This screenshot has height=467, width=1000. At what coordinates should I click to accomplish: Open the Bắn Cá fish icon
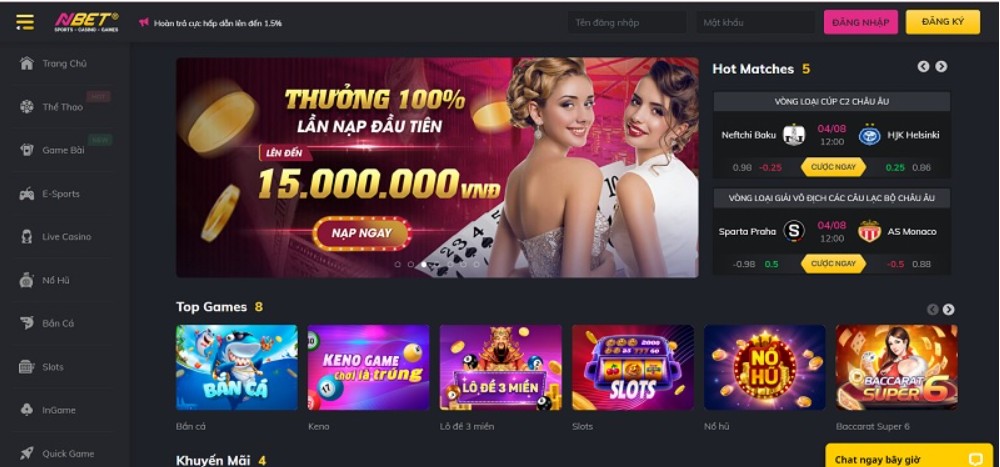pyautogui.click(x=26, y=323)
